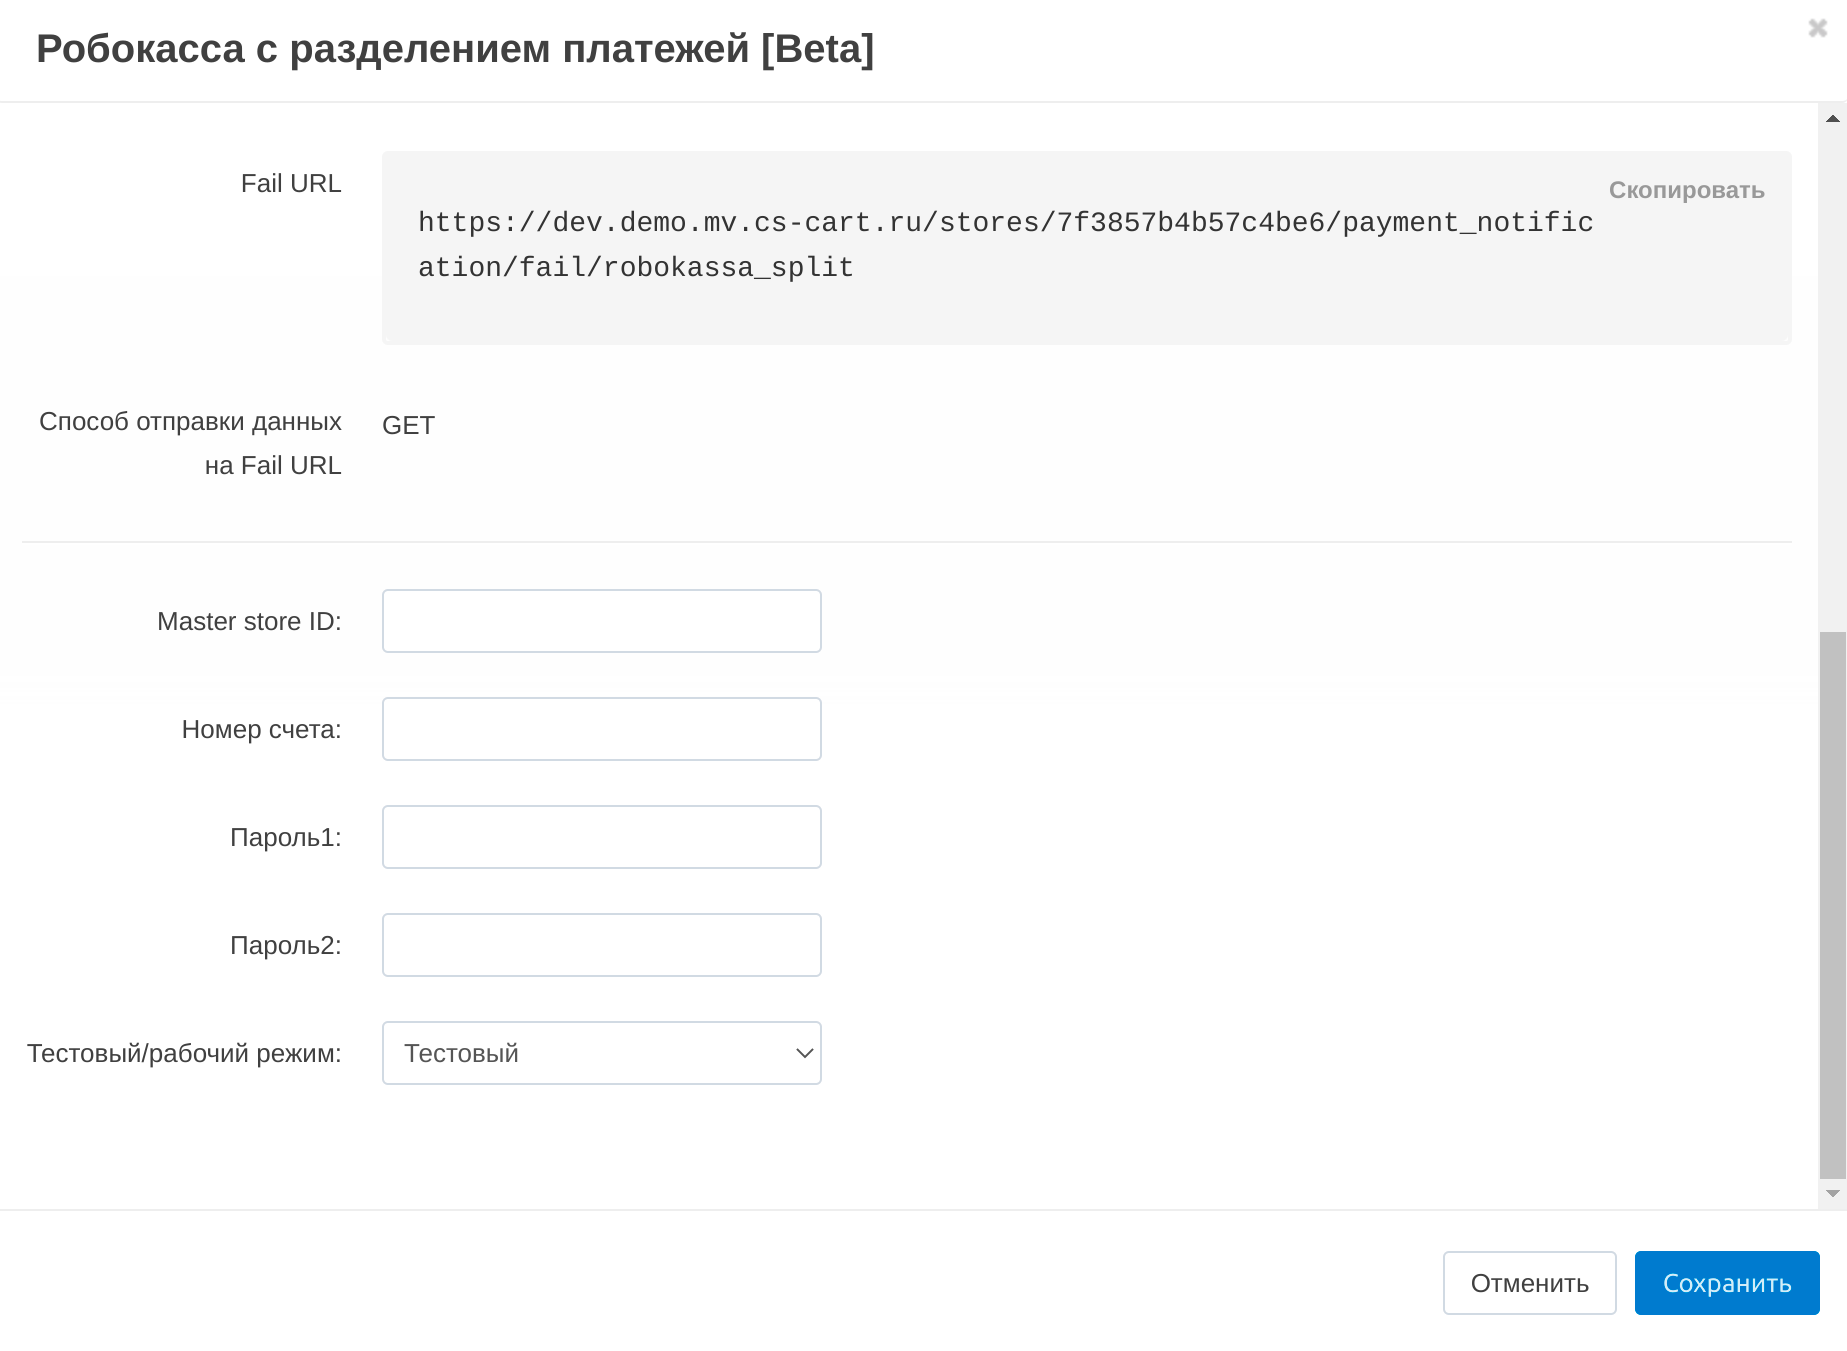The image size is (1847, 1351).
Task: Click the Пароль1 label text
Action: (x=285, y=838)
